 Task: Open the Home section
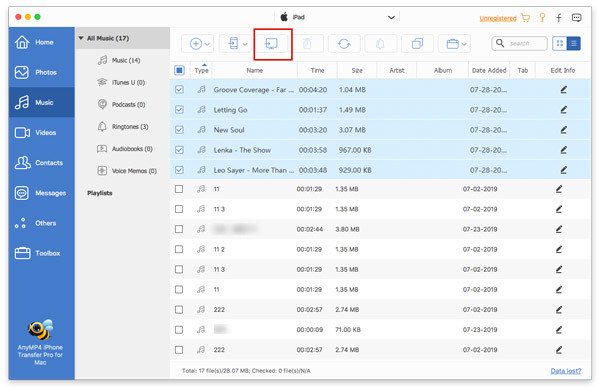point(41,42)
